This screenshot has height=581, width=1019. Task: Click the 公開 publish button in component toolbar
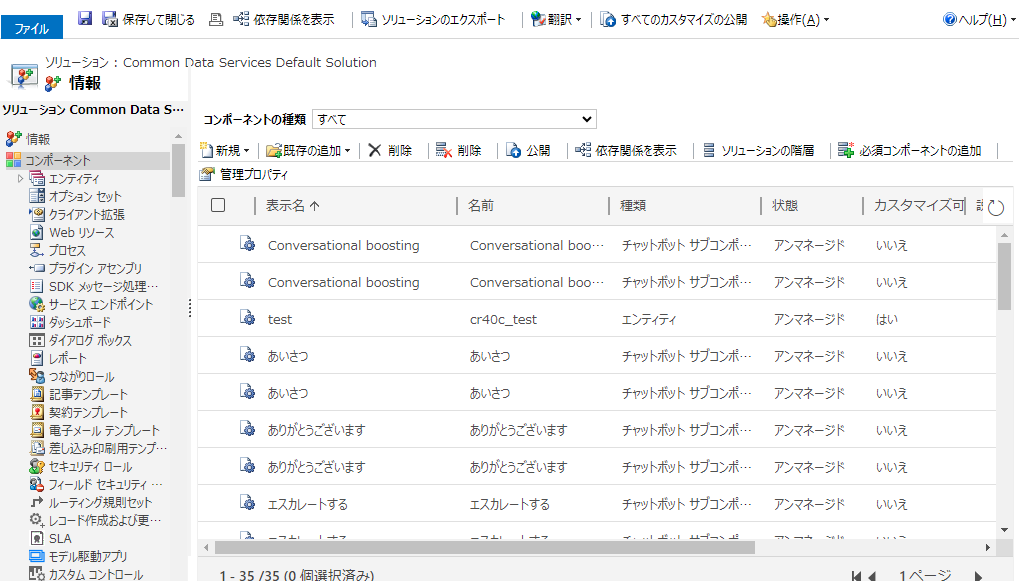(528, 150)
